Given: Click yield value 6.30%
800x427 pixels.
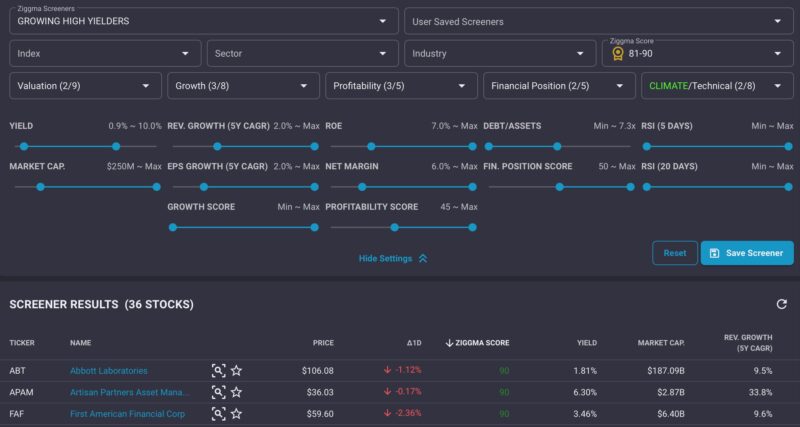Looking at the screenshot, I should pos(585,392).
